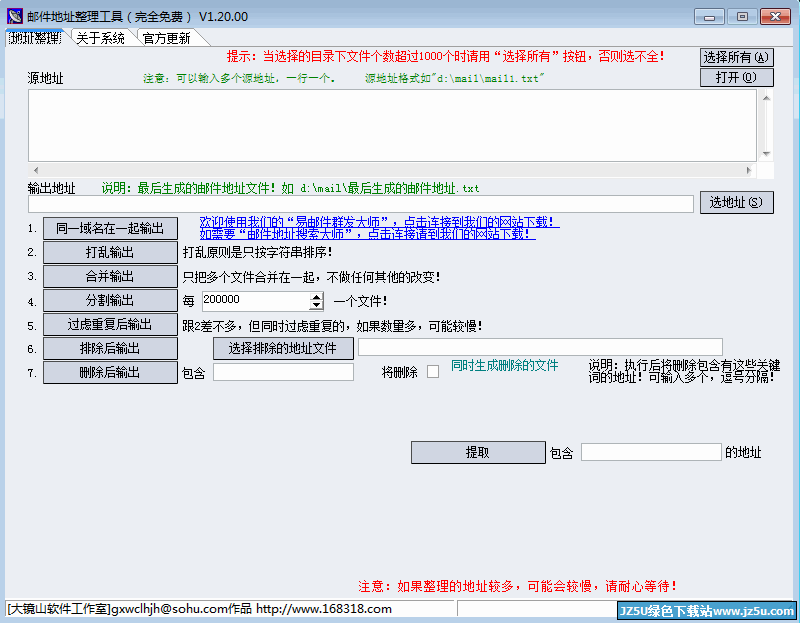Focus the 源地址 text area
Screen dimensions: 800x623
tap(392, 126)
